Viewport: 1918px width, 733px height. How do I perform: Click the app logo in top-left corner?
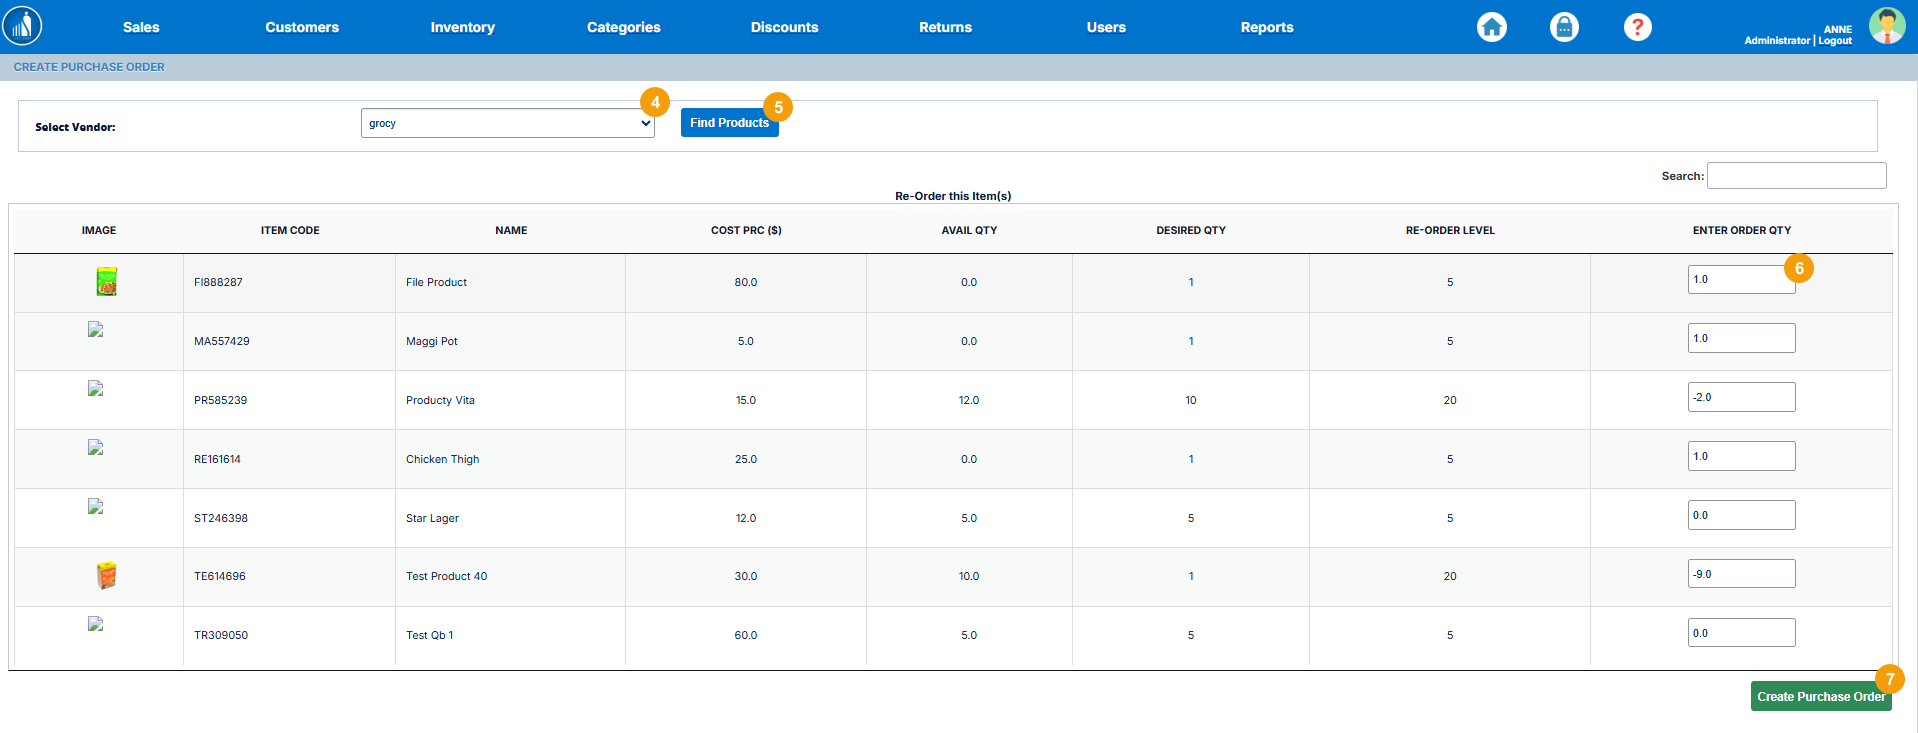22,26
